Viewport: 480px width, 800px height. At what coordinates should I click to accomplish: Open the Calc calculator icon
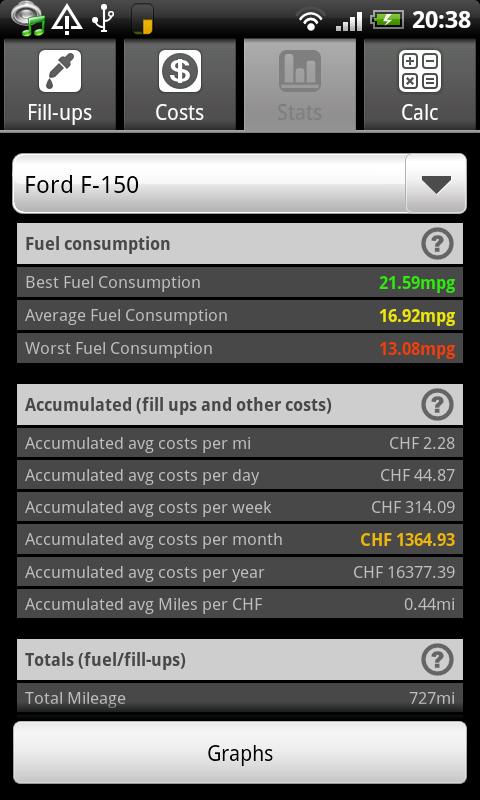point(420,71)
